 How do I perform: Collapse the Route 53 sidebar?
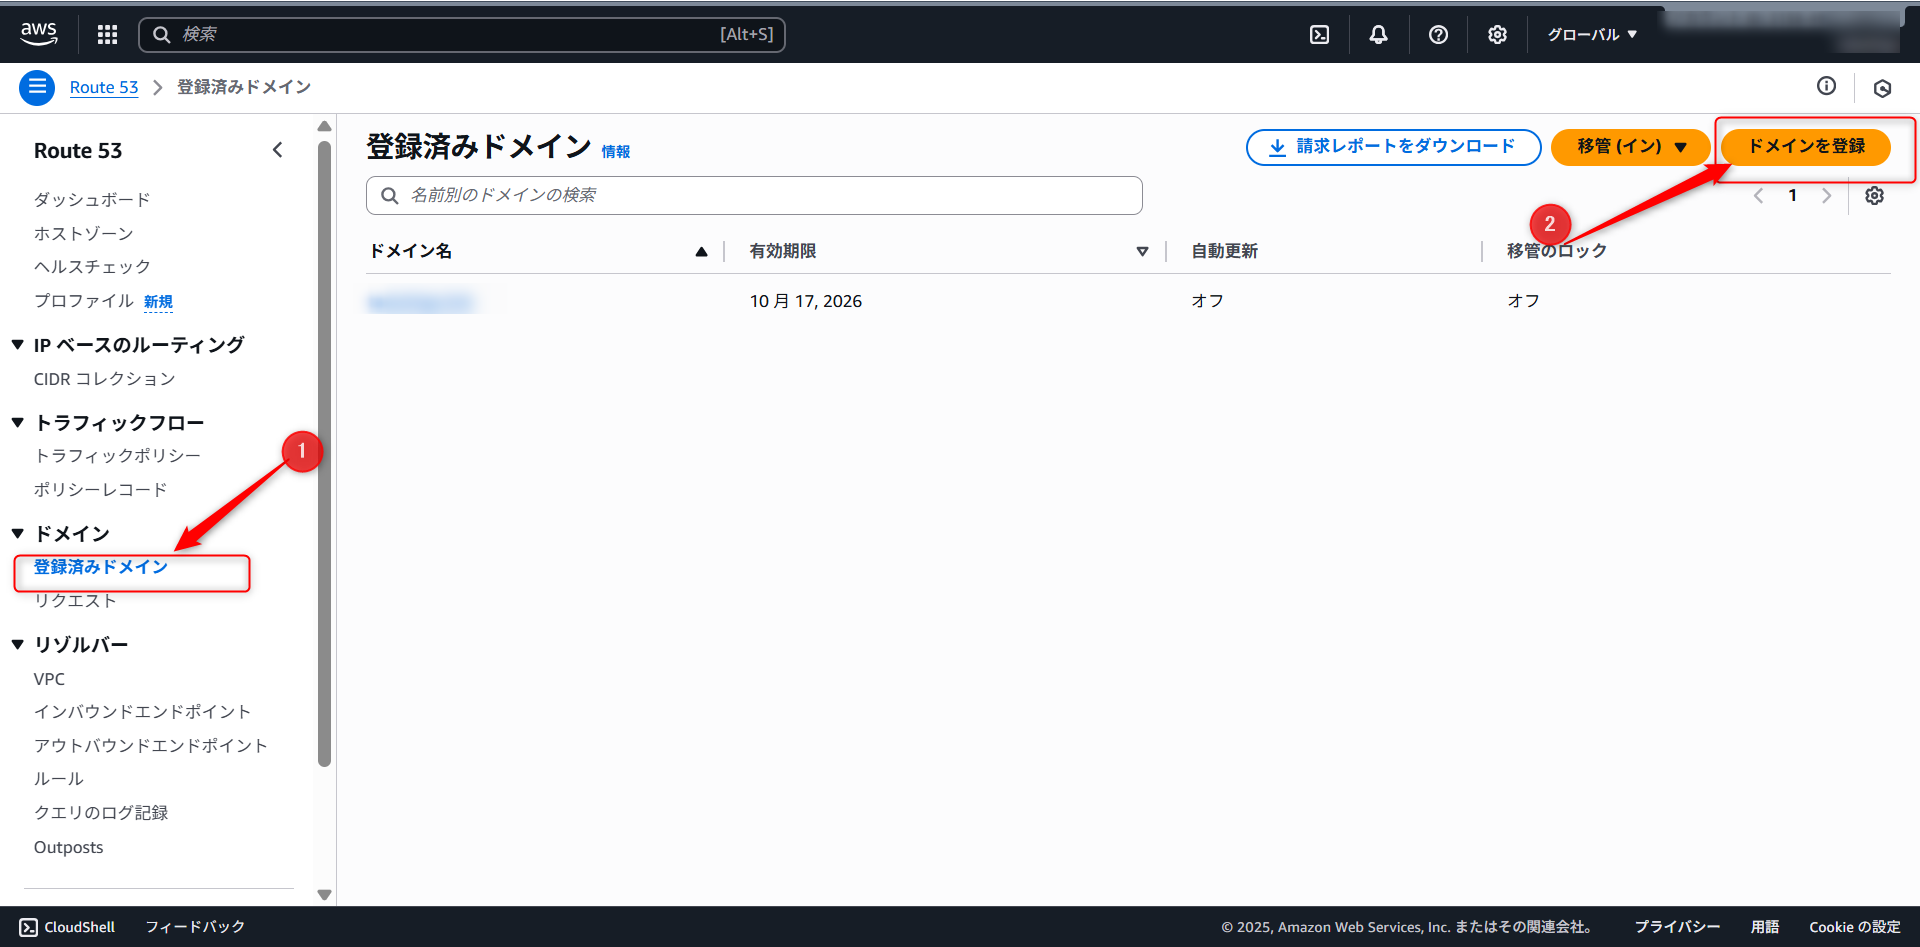pyautogui.click(x=278, y=150)
